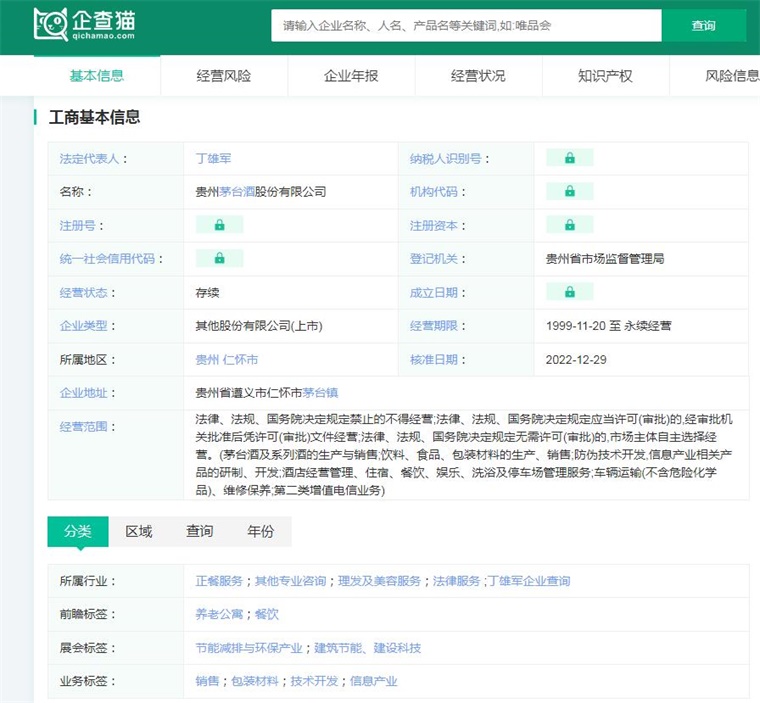The height and width of the screenshot is (703, 760).
Task: Switch to the 经营风险 tab
Action: 224,76
